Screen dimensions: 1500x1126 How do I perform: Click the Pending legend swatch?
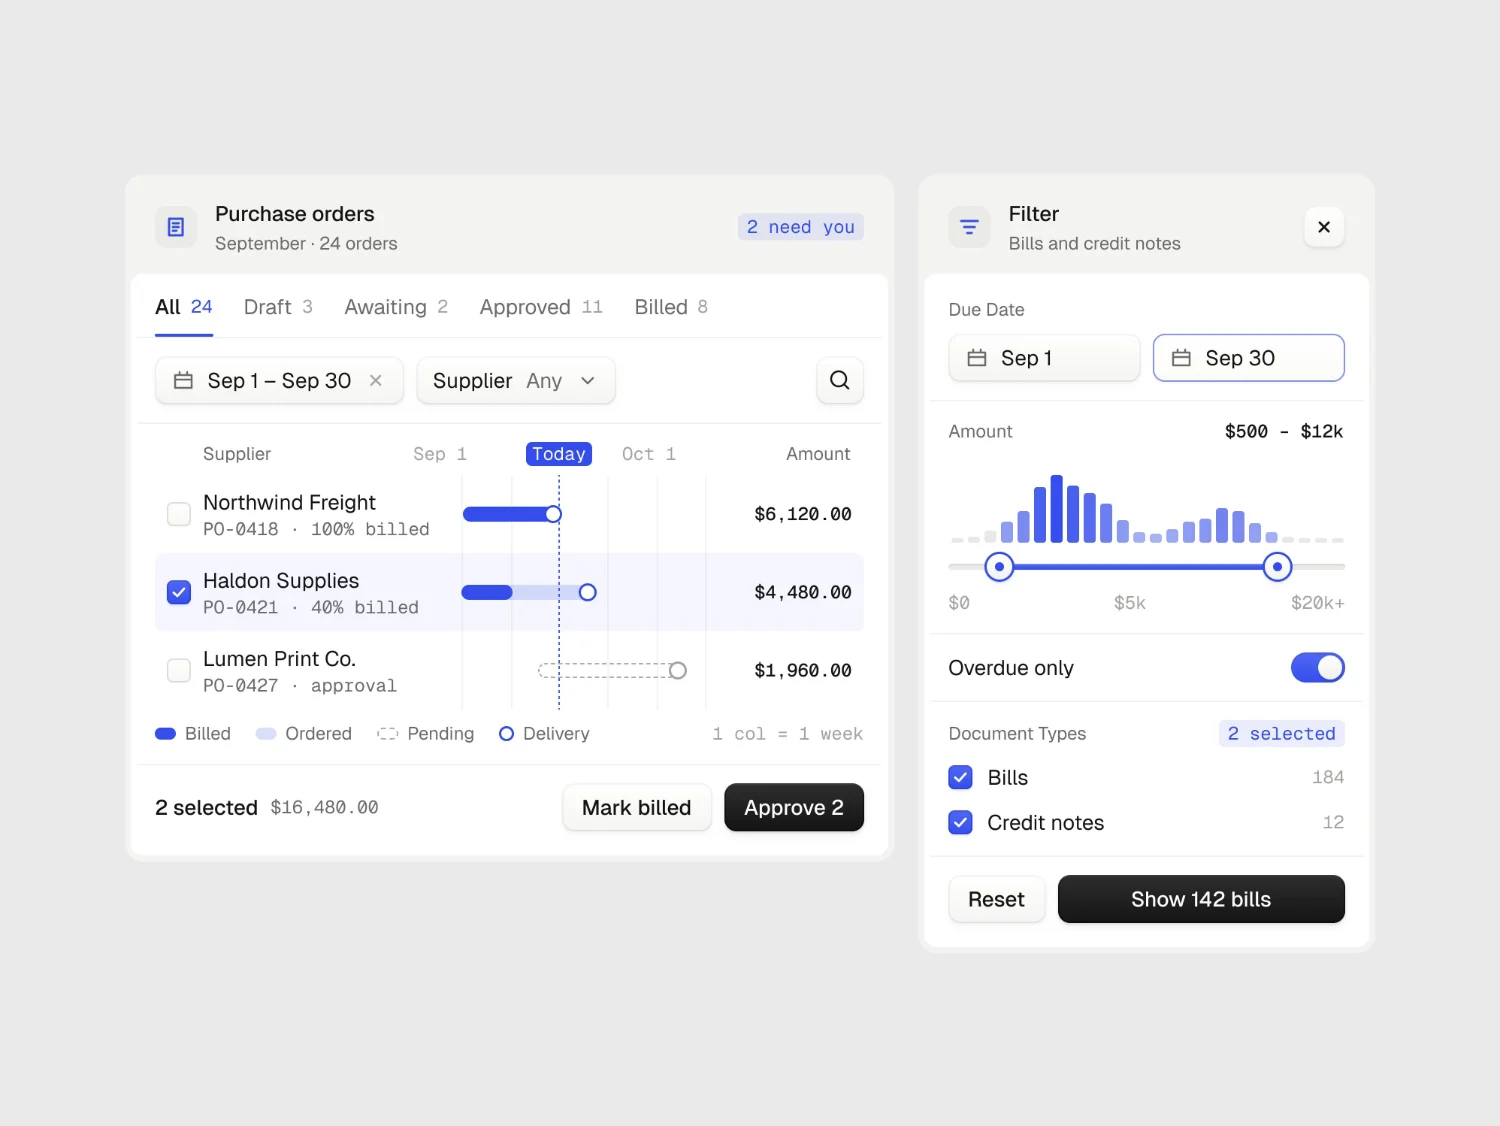[x=388, y=734]
